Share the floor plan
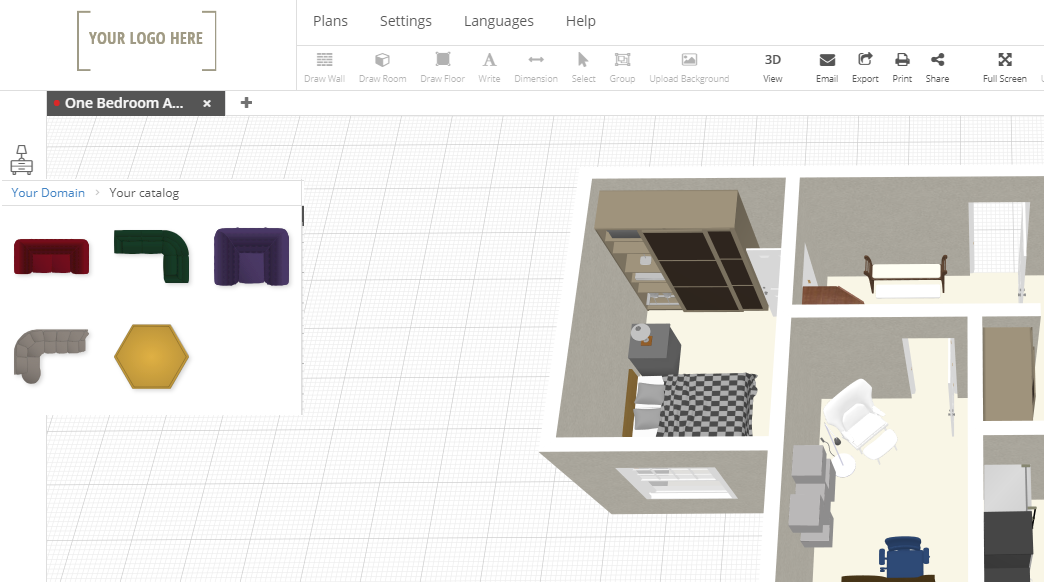Viewport: 1044px width, 582px height. pos(937,67)
